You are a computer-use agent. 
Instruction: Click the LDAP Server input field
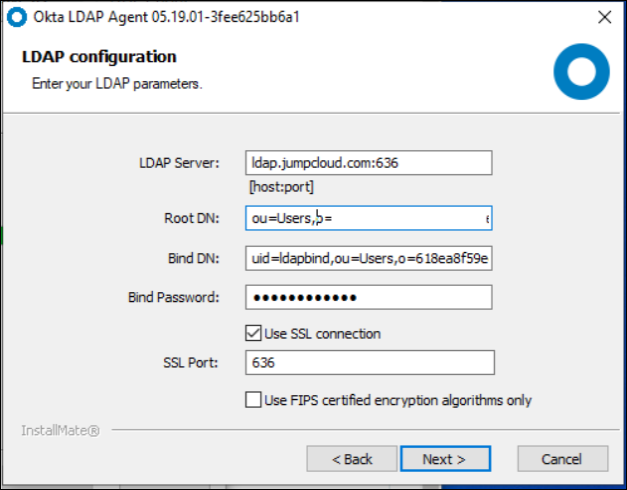click(x=368, y=162)
